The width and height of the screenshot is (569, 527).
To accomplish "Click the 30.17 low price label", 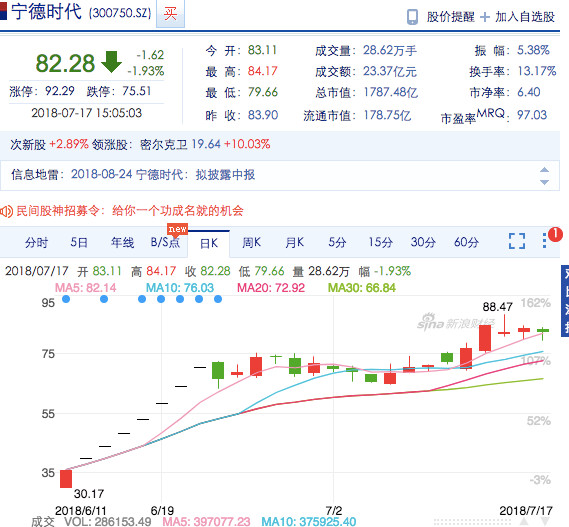I will coord(89,494).
